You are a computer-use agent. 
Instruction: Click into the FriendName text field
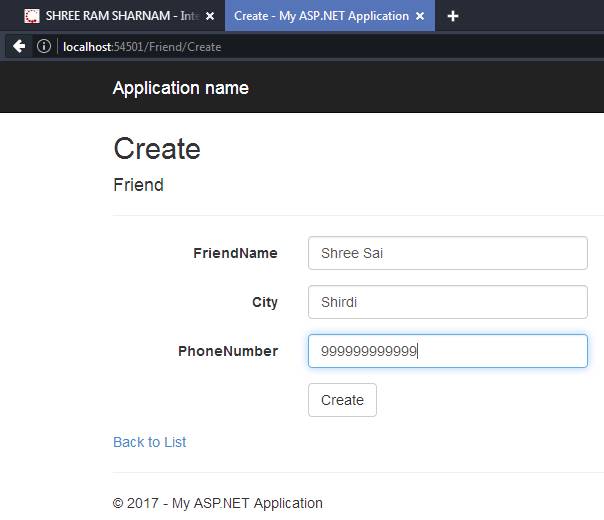click(x=448, y=253)
